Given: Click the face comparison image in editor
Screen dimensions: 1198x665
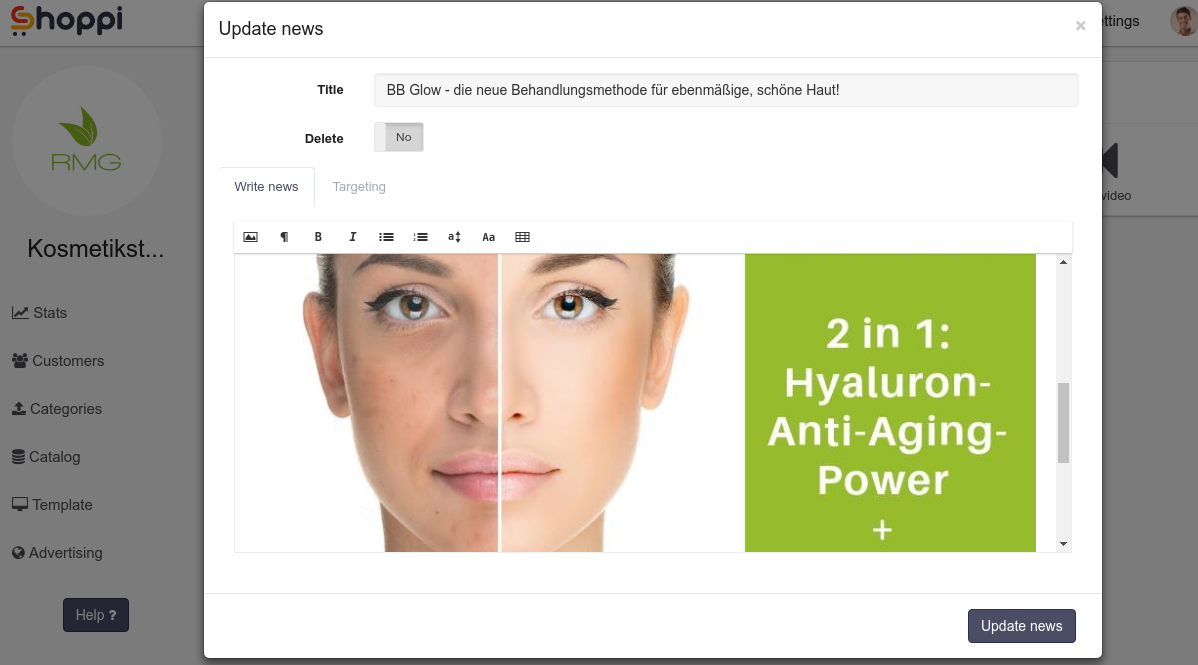Looking at the screenshot, I should pyautogui.click(x=489, y=403).
